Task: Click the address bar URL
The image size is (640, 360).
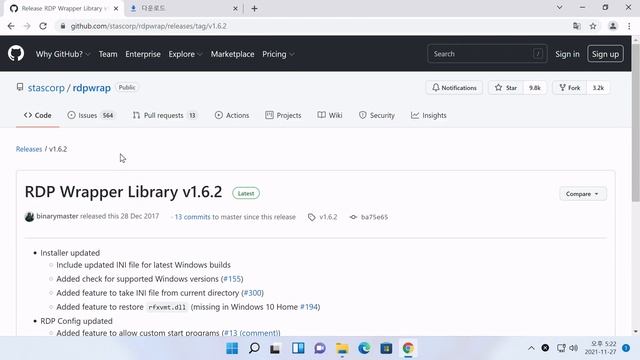Action: coord(149,26)
